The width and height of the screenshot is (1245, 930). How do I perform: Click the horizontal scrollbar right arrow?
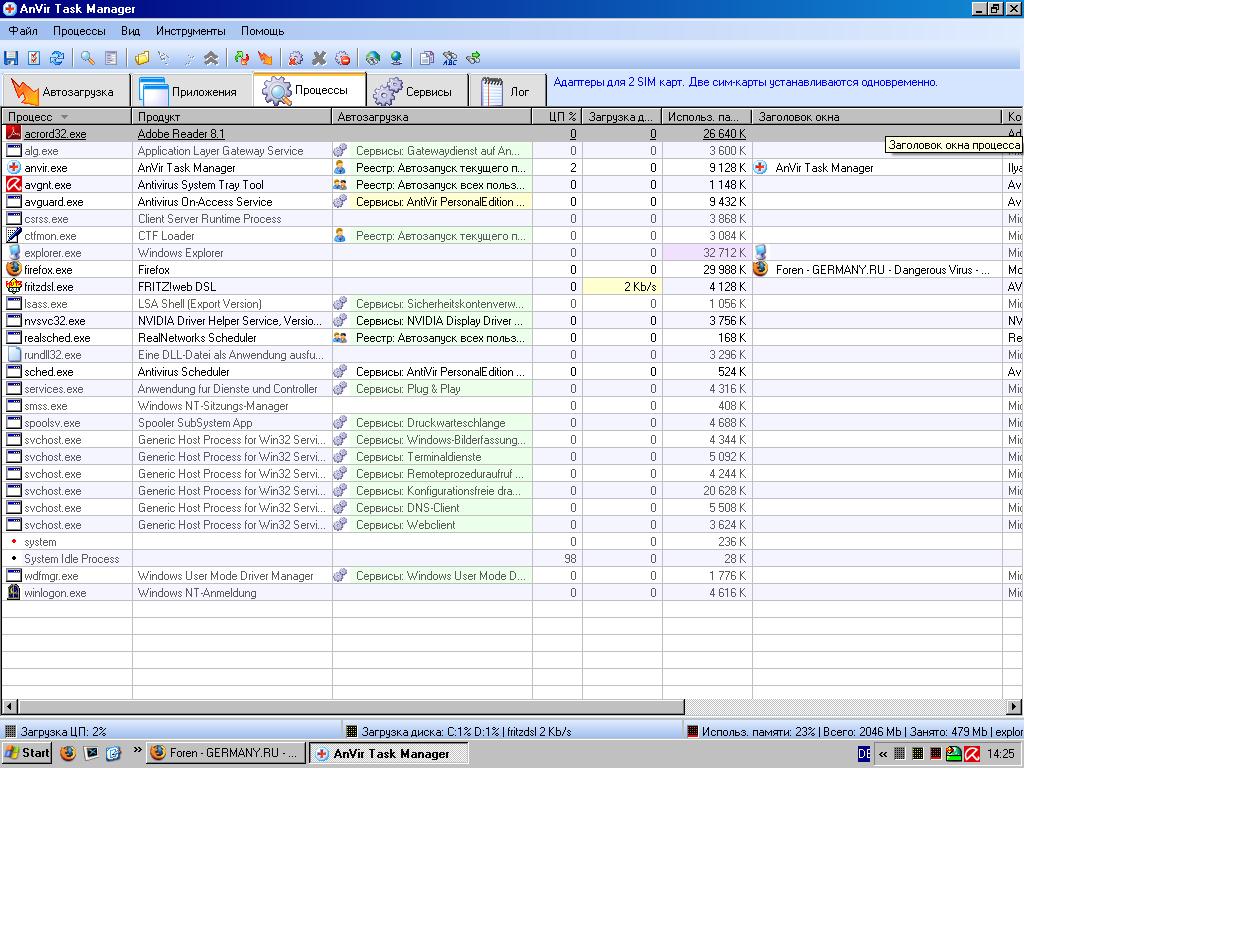[x=1013, y=707]
